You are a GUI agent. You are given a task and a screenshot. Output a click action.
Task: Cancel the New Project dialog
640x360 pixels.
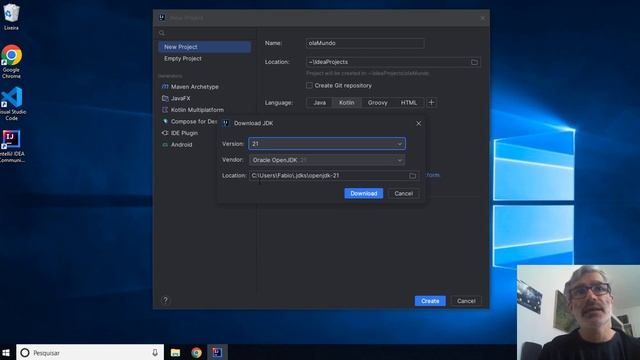pyautogui.click(x=466, y=301)
